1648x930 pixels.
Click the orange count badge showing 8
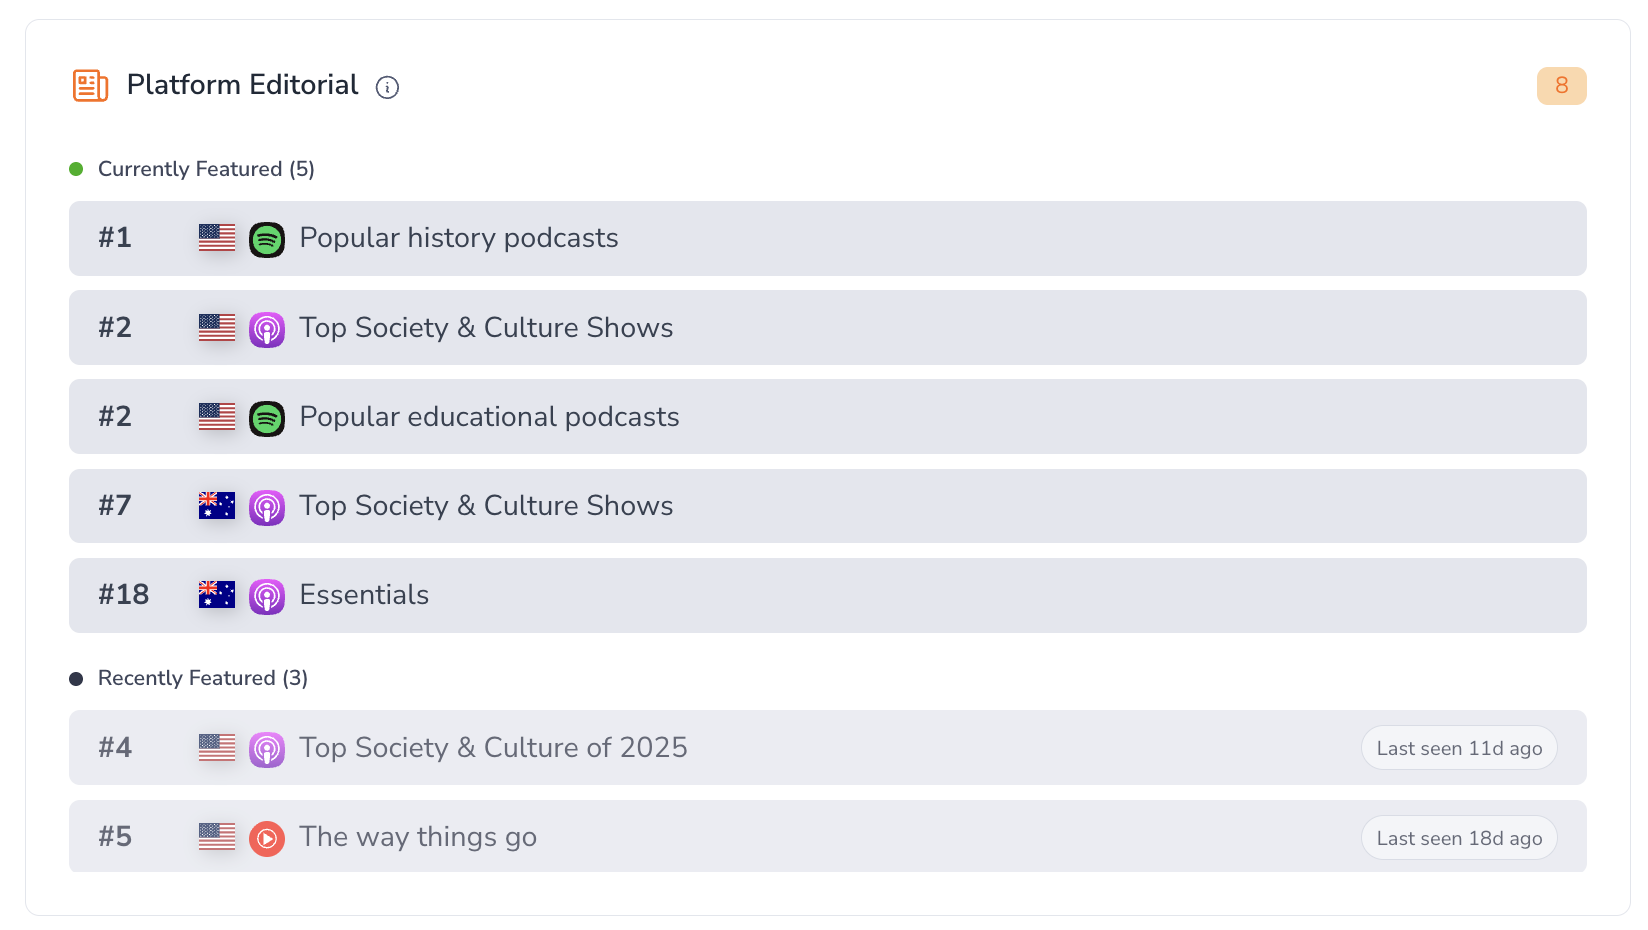pyautogui.click(x=1561, y=86)
